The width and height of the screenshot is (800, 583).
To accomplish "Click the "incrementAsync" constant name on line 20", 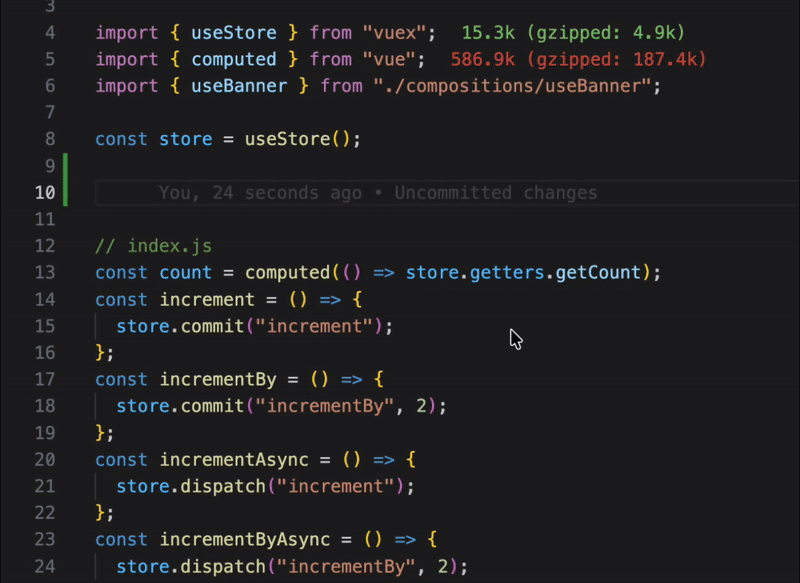I will click(234, 460).
